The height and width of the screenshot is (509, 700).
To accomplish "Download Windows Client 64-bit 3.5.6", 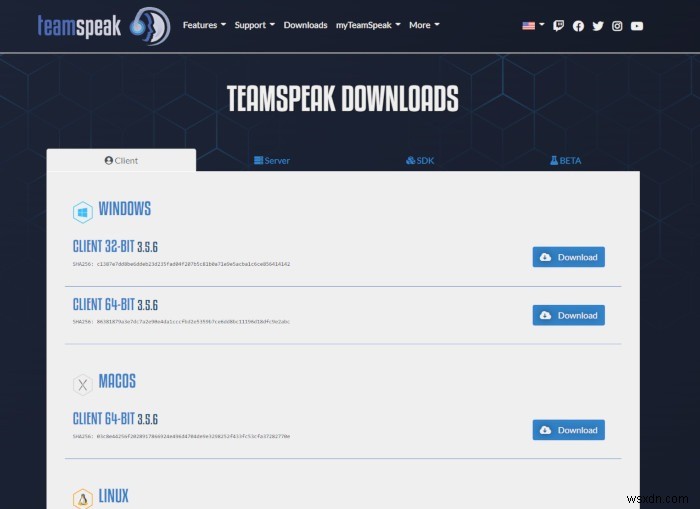I will (568, 315).
